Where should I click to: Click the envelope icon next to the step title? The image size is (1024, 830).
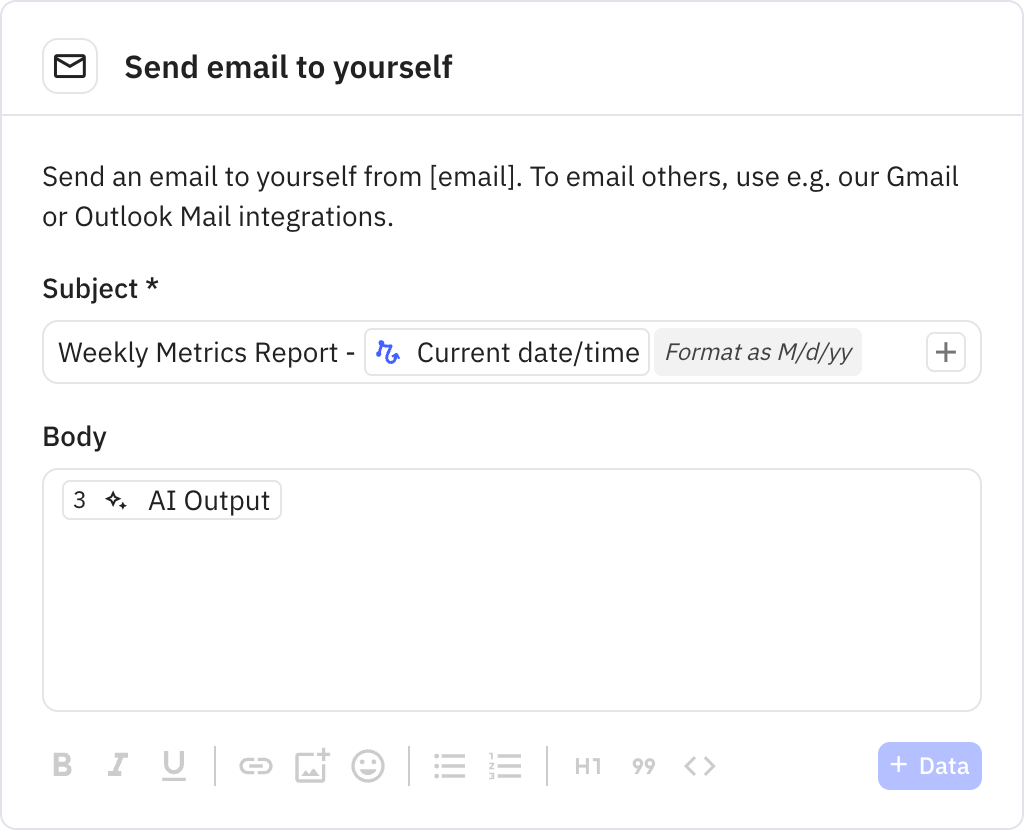pos(69,65)
